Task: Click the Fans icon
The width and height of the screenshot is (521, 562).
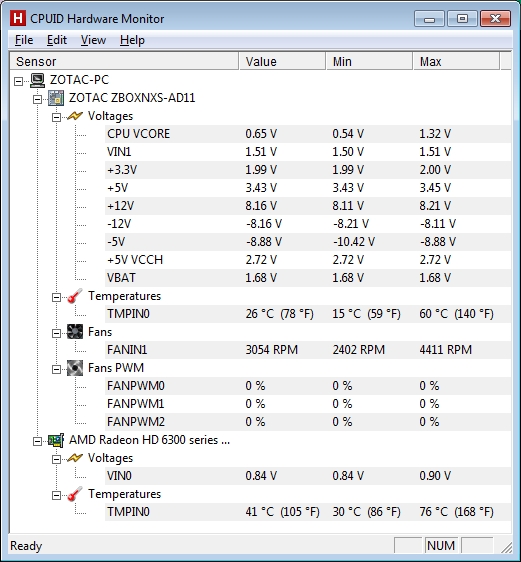Action: (75, 332)
